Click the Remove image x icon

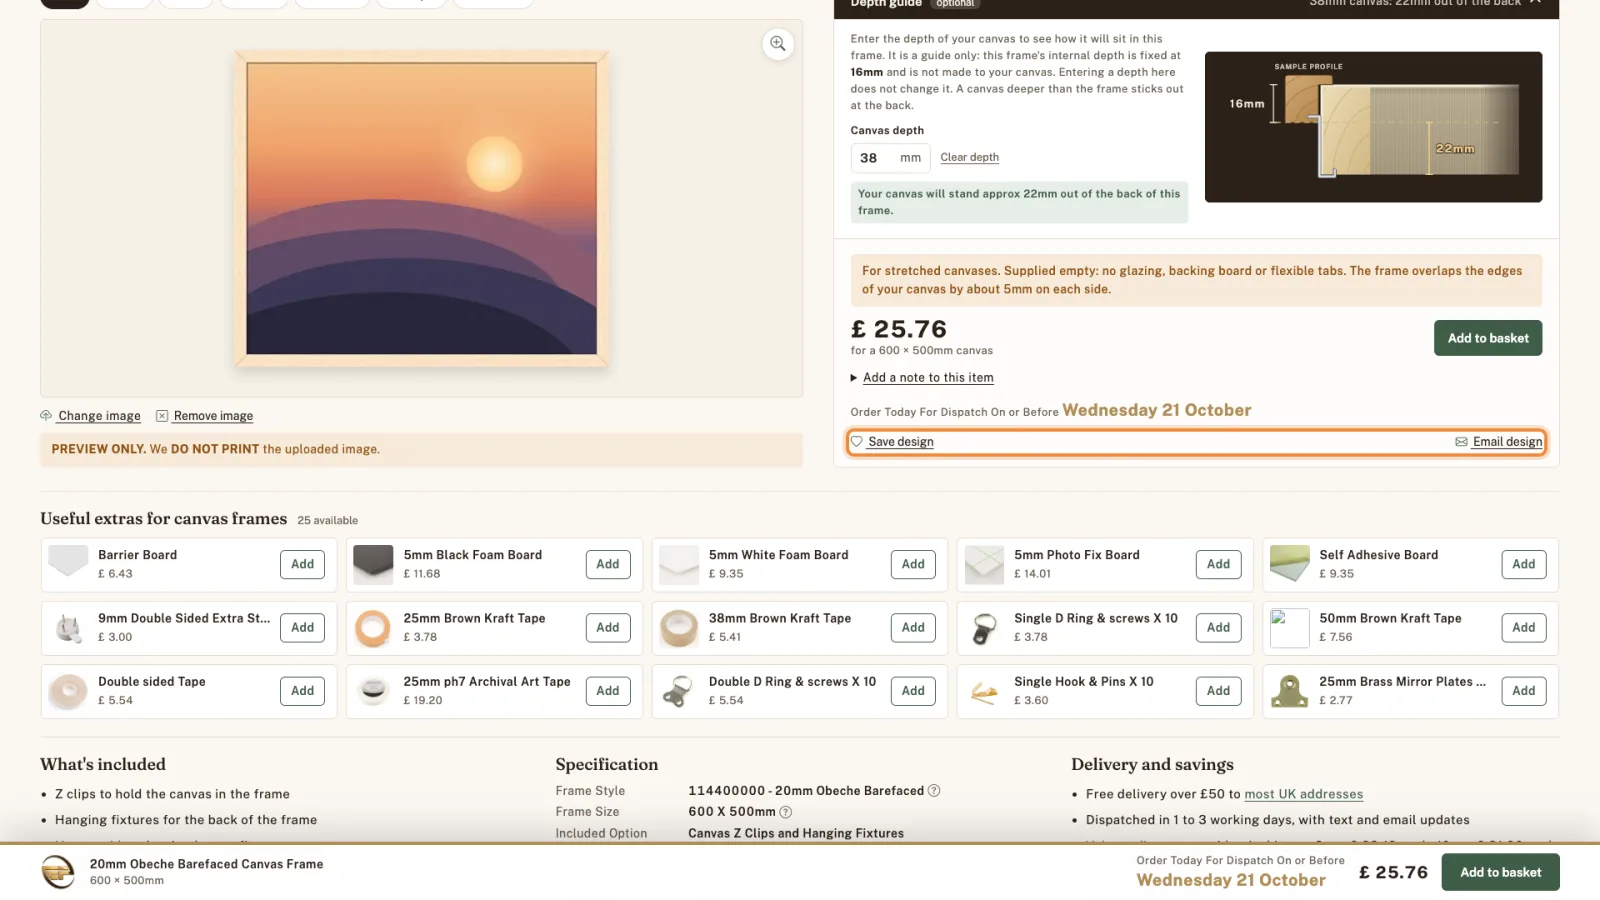click(162, 415)
